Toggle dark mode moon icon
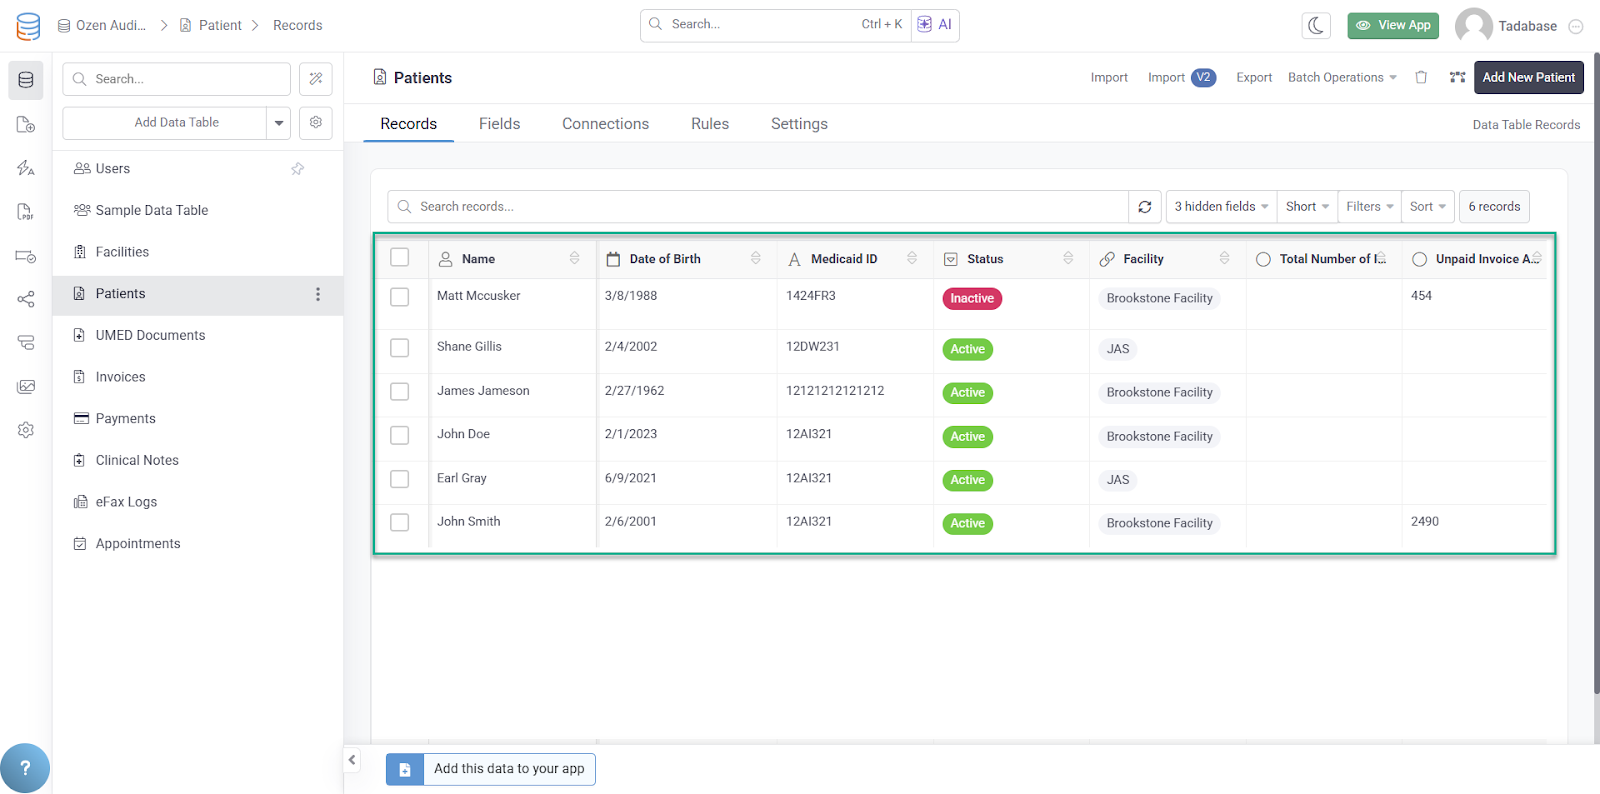This screenshot has width=1600, height=794. (x=1316, y=26)
